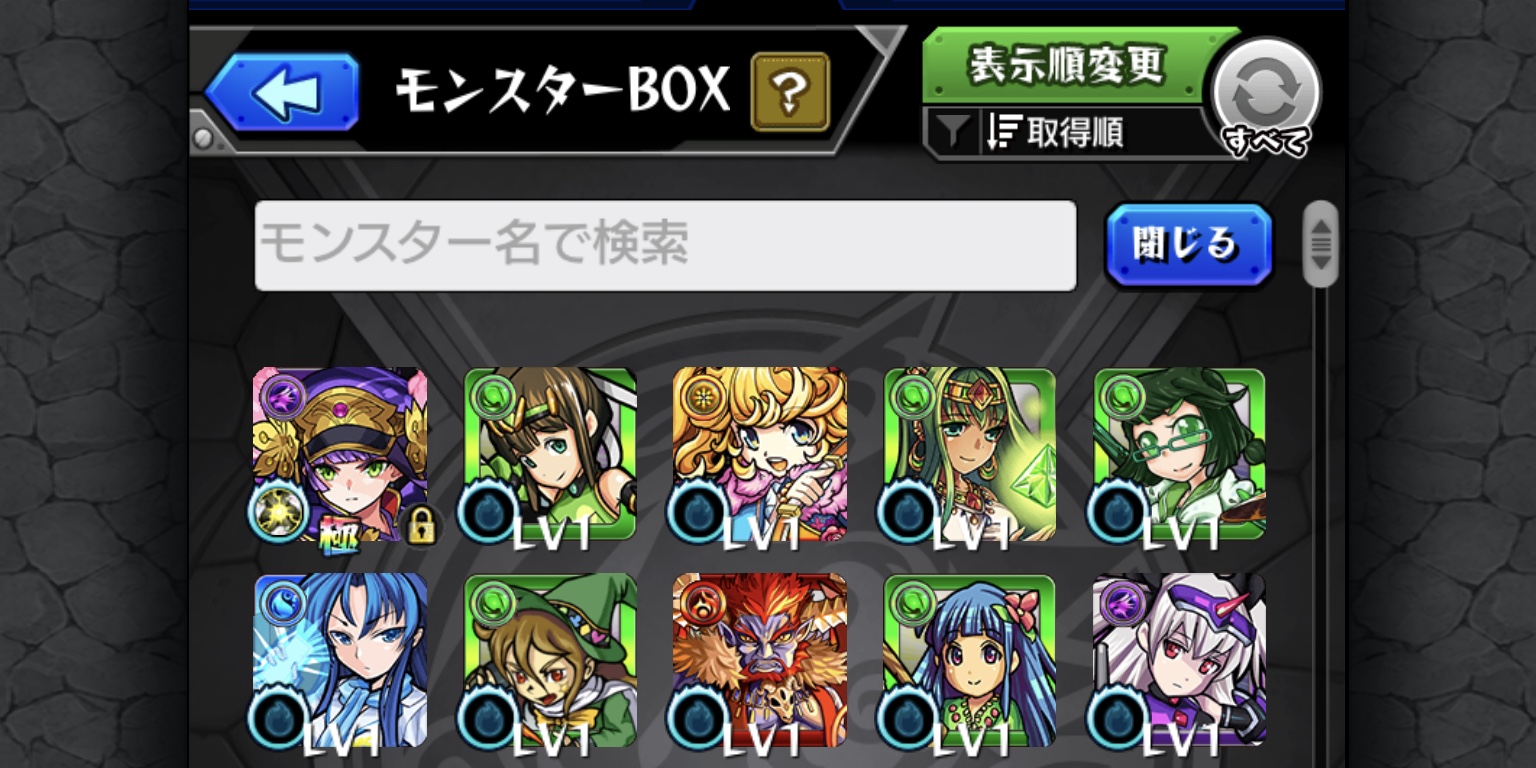1536x768 pixels.
Task: Select the purple-haired locked 極 monster
Action: pos(340,455)
